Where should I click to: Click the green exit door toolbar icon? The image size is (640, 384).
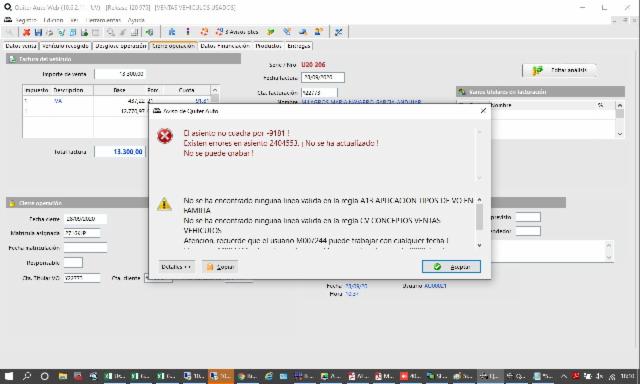[150, 32]
